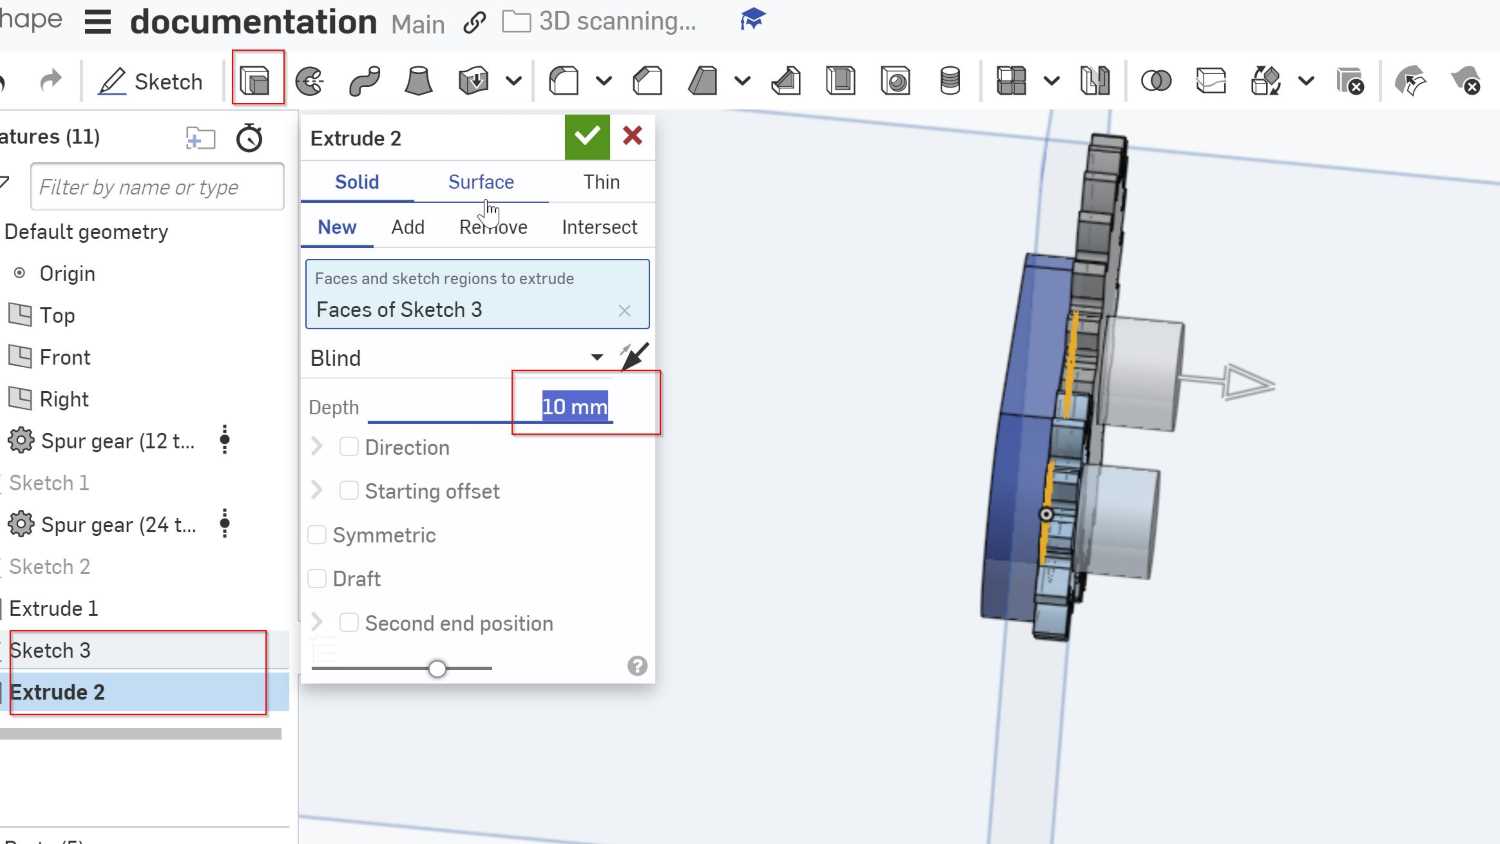Click the Main branch label
Screen dimensions: 1500x844
coord(418,24)
